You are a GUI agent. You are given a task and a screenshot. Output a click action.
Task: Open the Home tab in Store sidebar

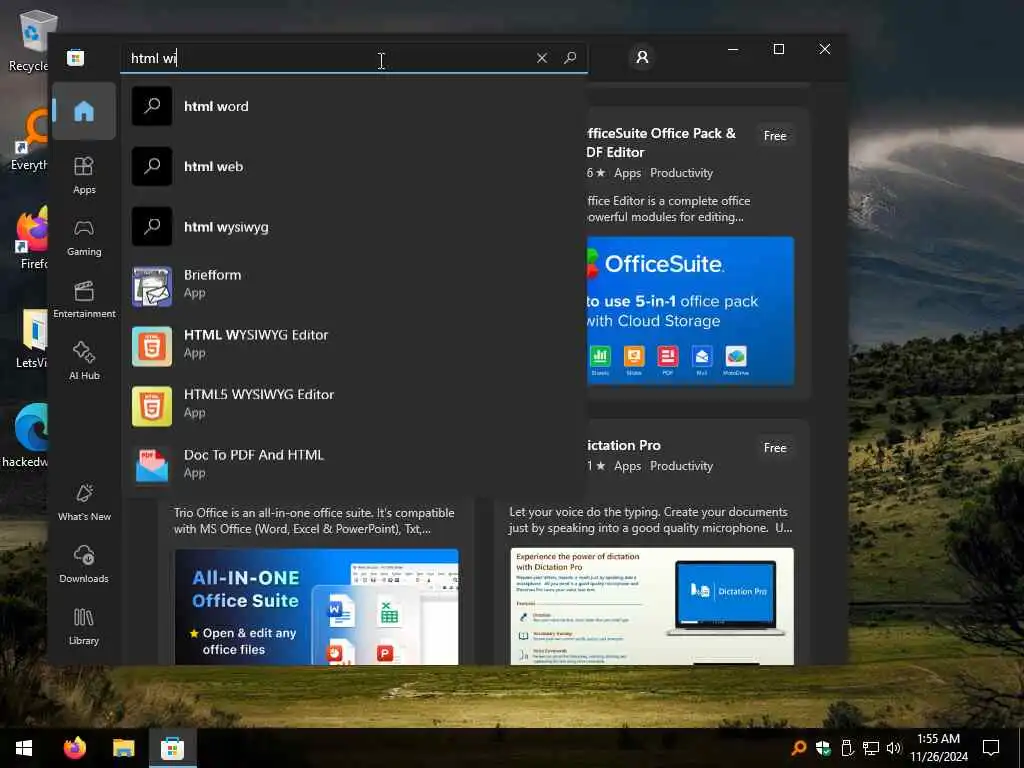point(84,111)
